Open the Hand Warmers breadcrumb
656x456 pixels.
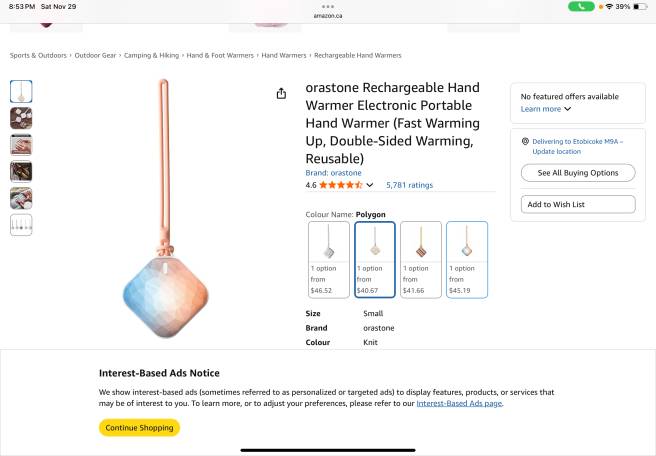click(284, 55)
